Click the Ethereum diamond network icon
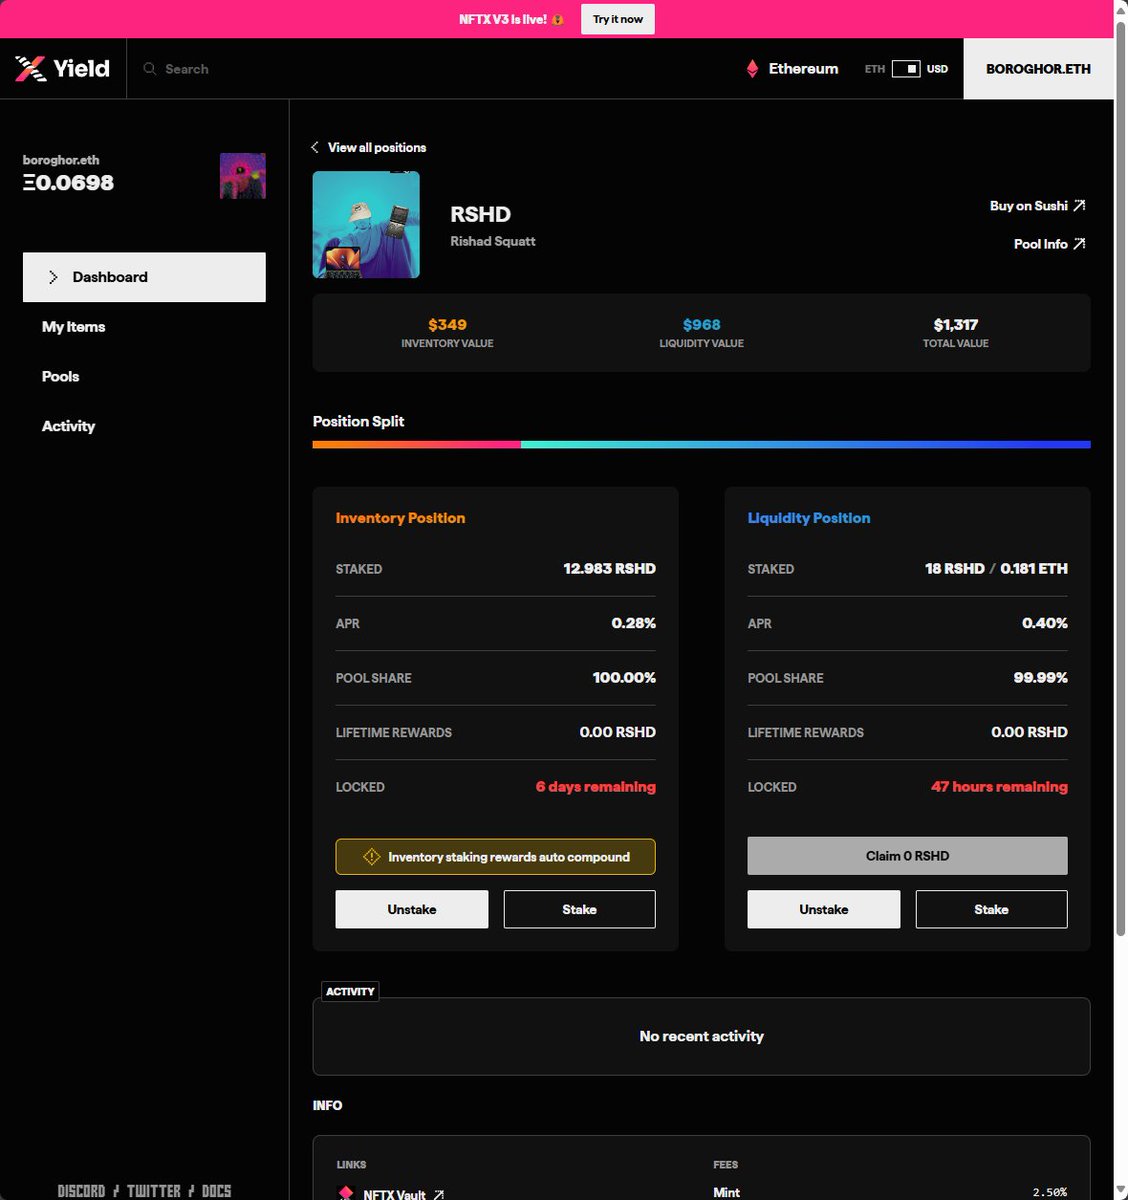 (x=752, y=69)
